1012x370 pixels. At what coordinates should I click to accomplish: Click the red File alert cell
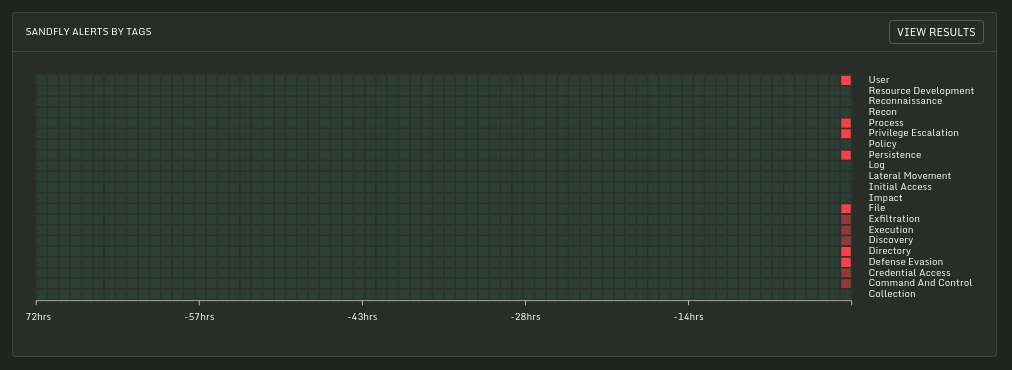[846, 209]
